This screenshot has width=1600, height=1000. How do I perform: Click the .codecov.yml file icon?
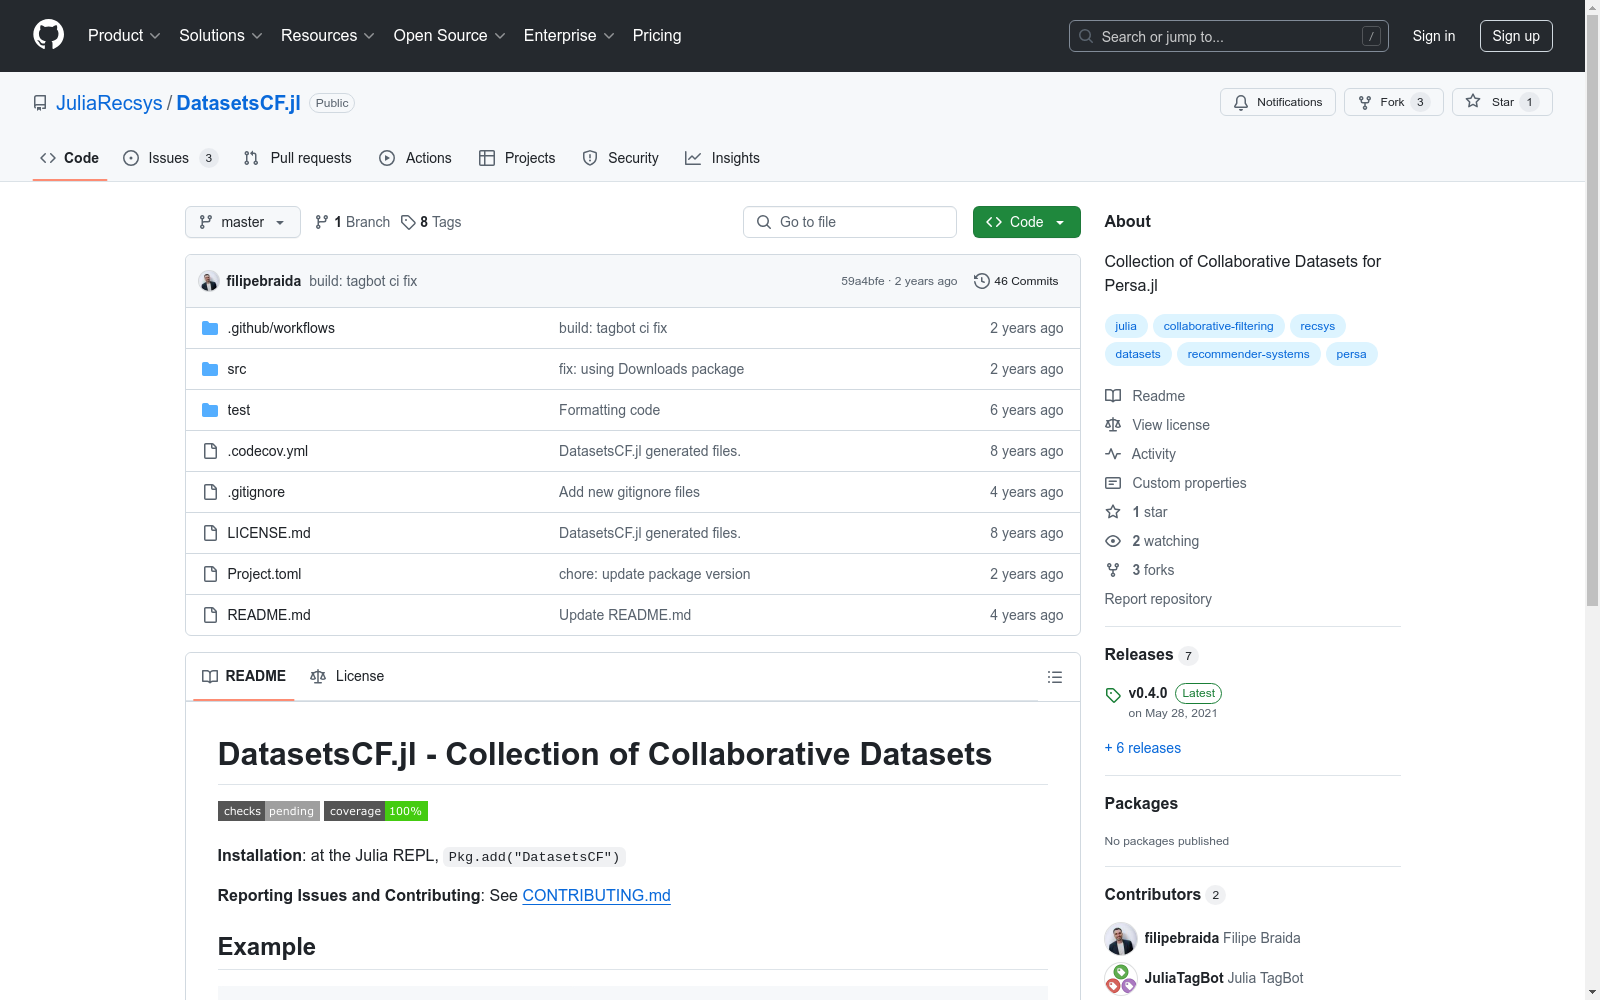pos(210,451)
